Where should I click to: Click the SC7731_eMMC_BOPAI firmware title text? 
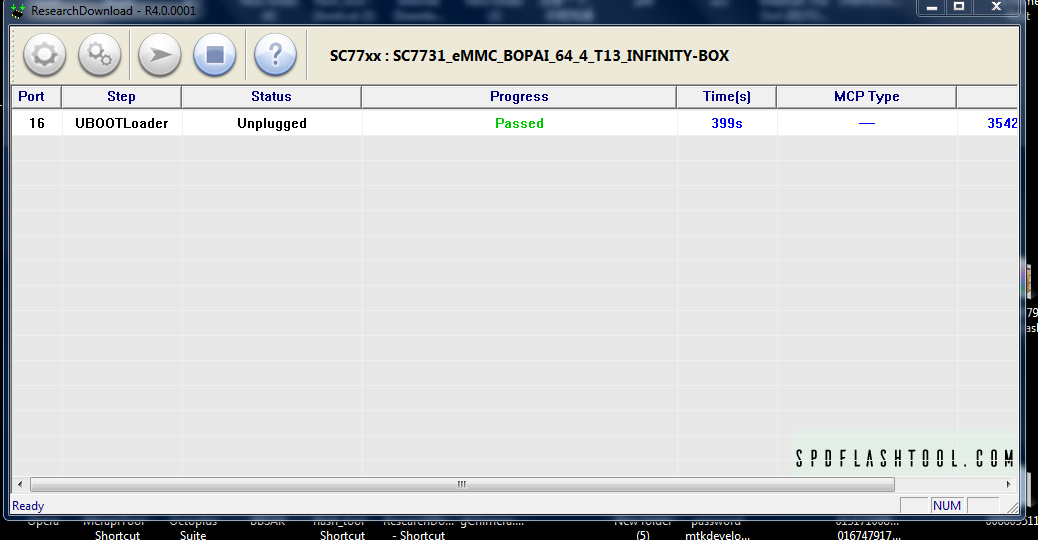click(x=529, y=56)
